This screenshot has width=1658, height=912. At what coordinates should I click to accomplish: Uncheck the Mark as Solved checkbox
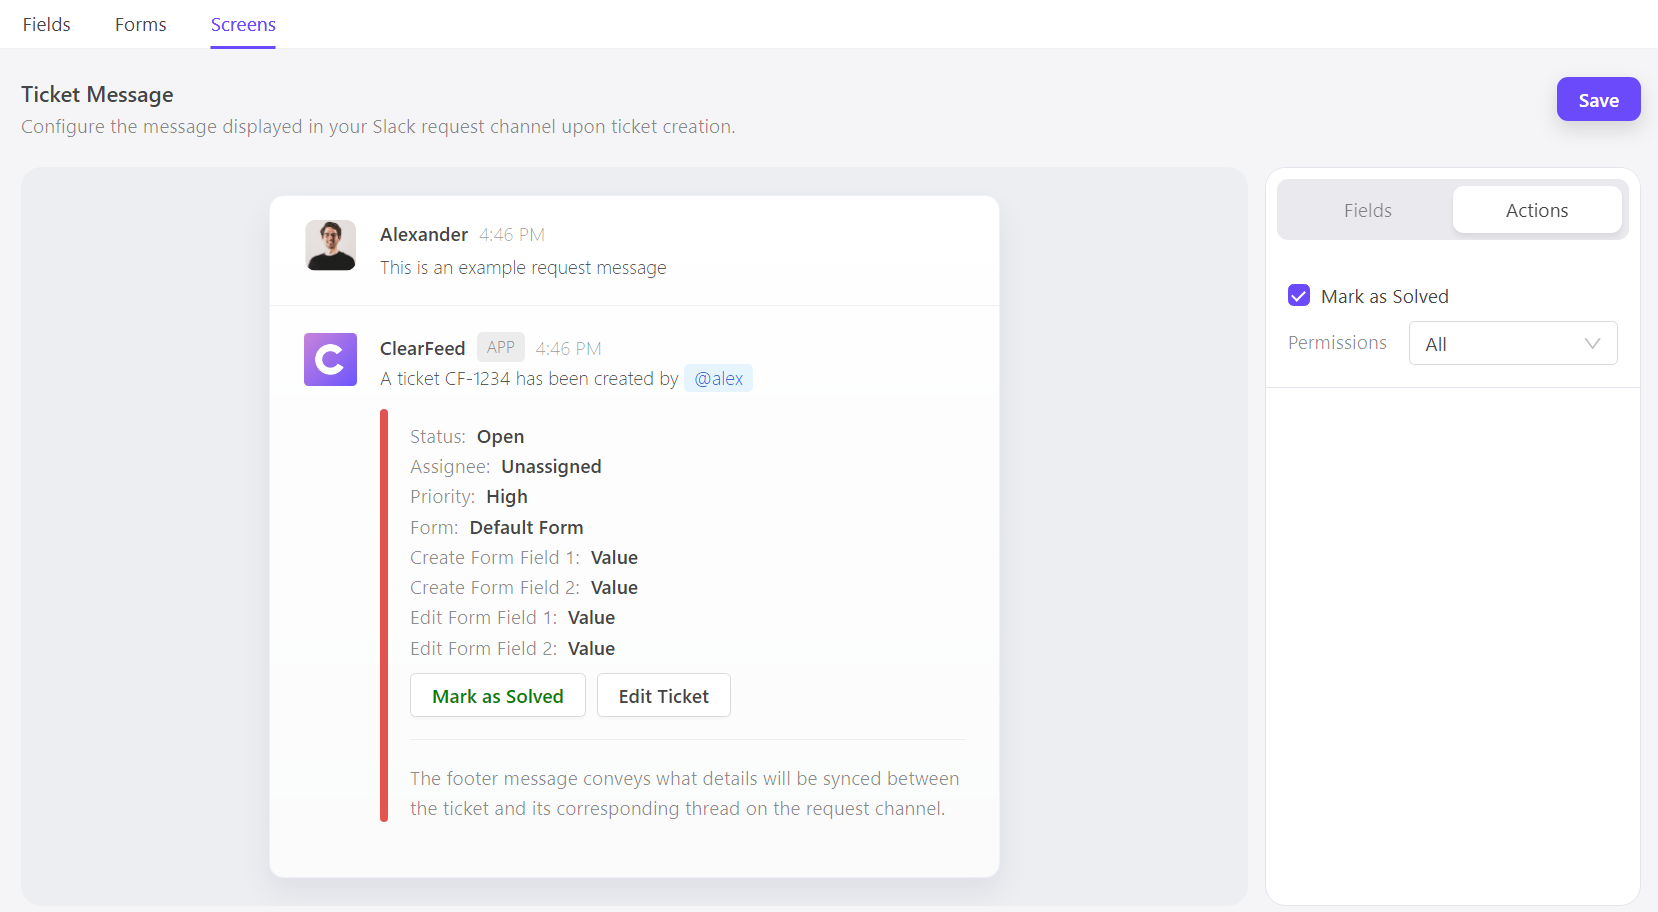click(1299, 296)
